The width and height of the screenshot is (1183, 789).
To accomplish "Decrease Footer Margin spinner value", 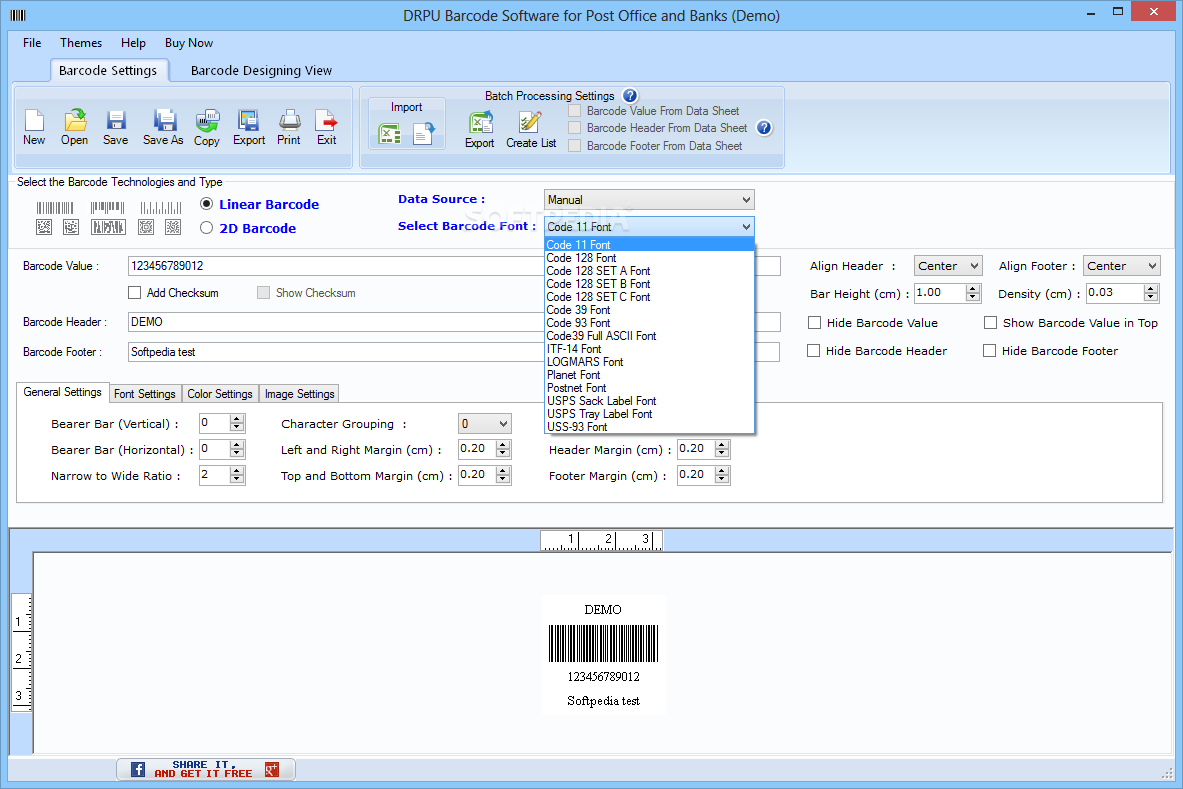I will (722, 480).
